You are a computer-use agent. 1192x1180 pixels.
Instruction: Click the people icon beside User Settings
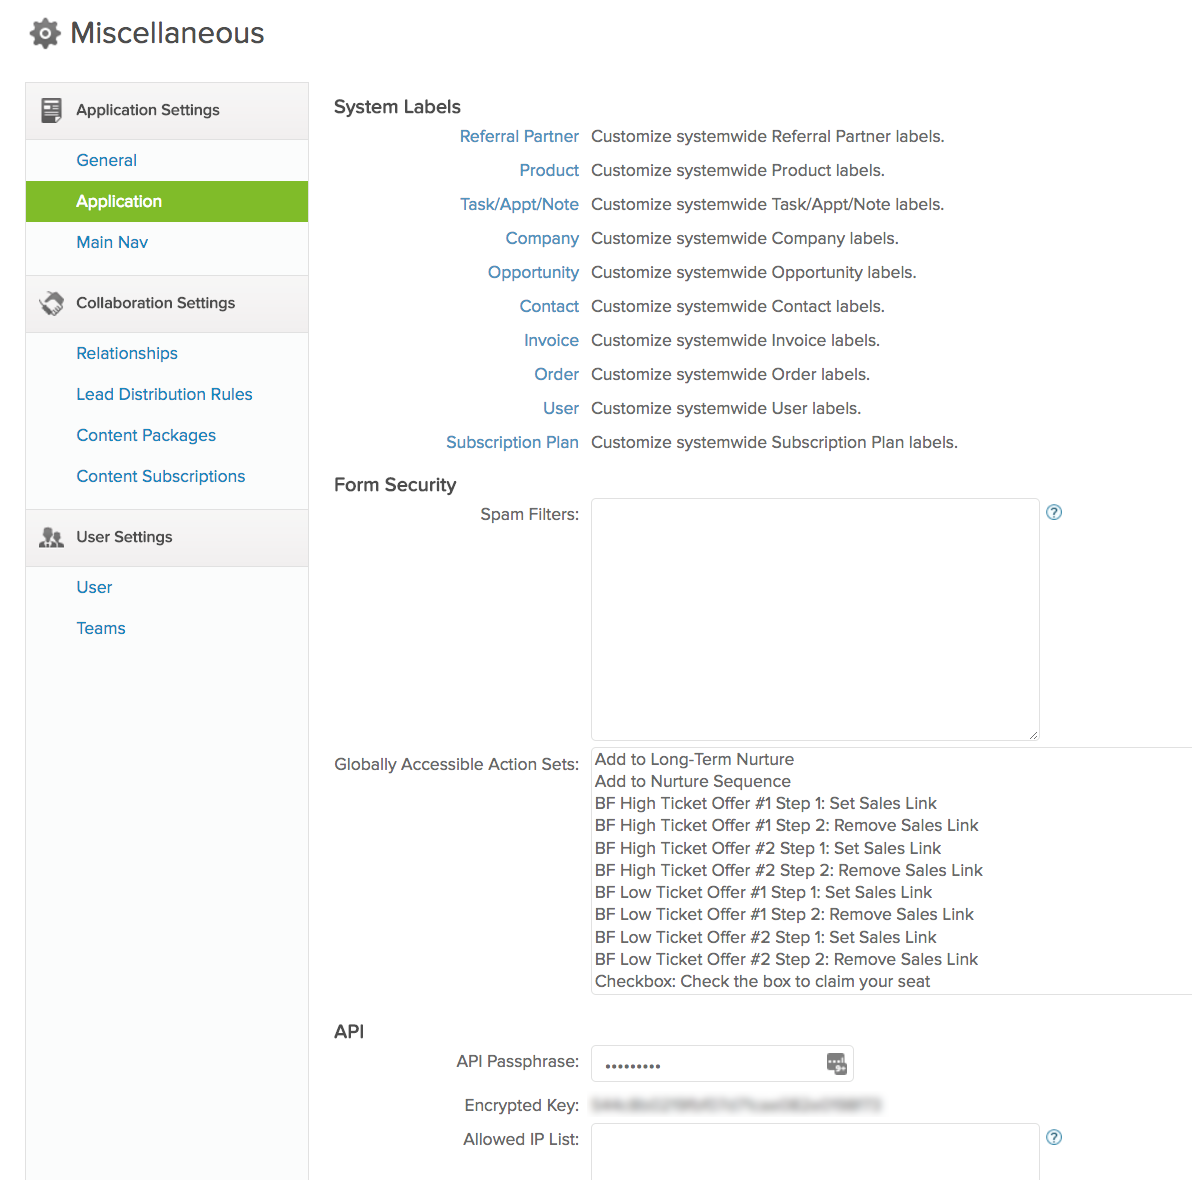(x=51, y=537)
